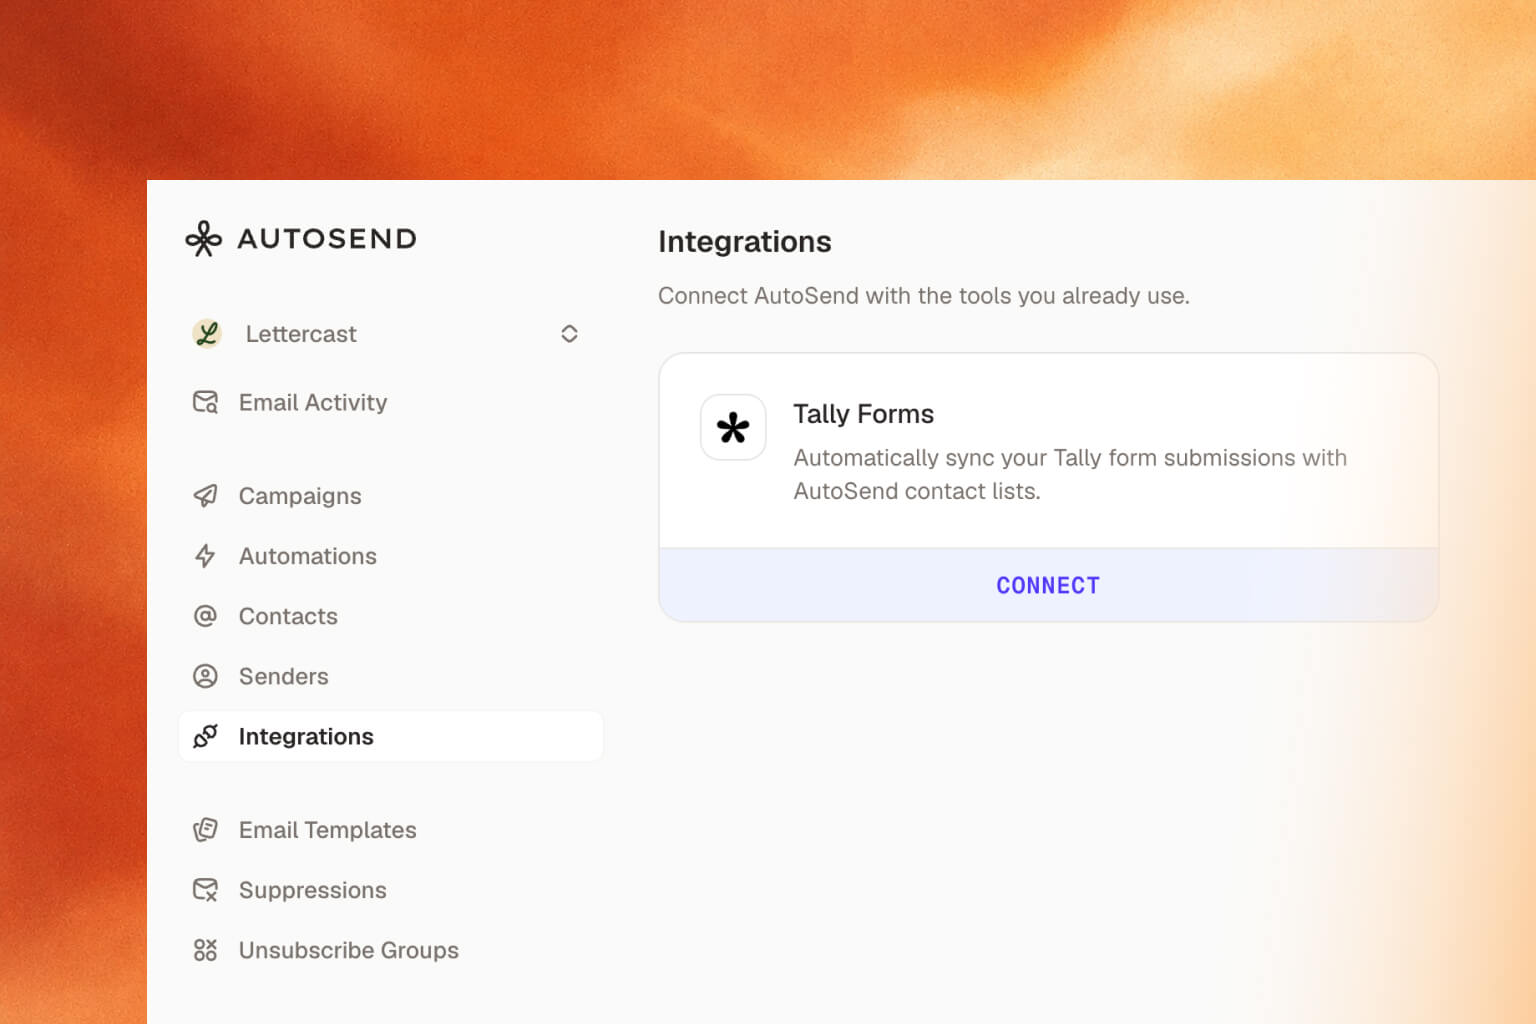Expand the Lettercast workspace switcher chevrons

coord(569,333)
